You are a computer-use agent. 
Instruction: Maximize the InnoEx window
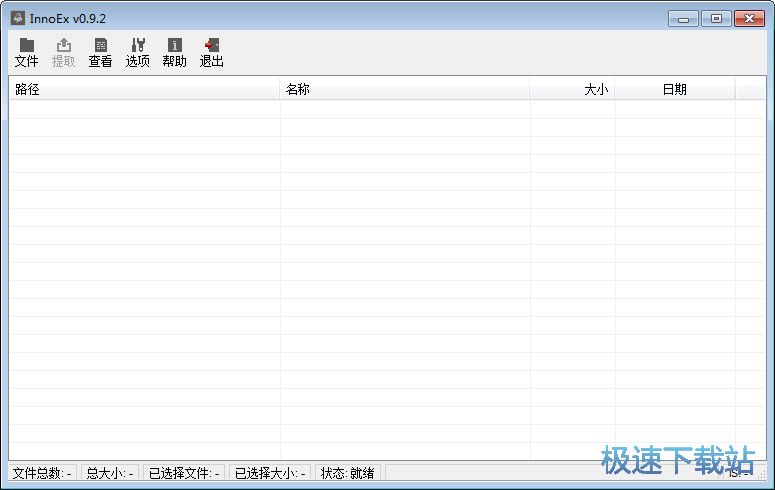point(715,18)
